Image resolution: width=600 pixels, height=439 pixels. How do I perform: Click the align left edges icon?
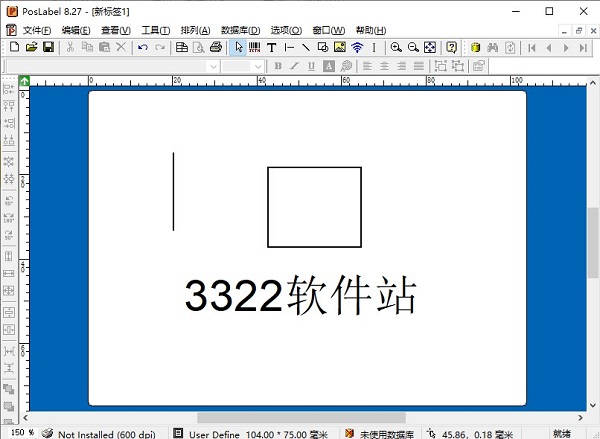pos(9,89)
